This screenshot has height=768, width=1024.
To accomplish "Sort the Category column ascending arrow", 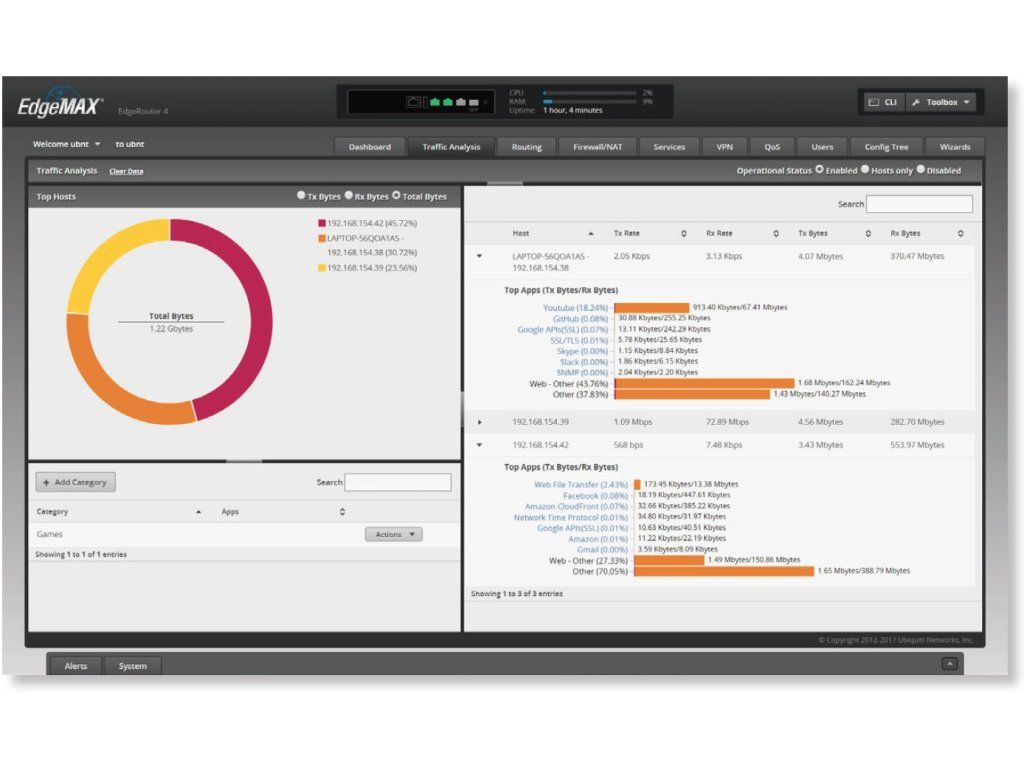I will pos(199,512).
